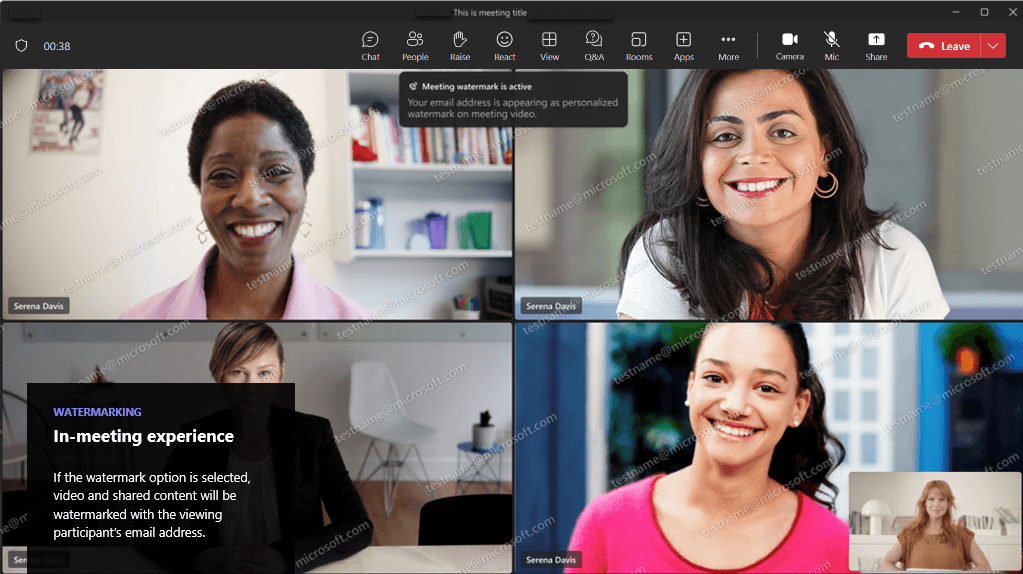Open breakout Rooms
The image size is (1023, 574).
click(x=639, y=45)
